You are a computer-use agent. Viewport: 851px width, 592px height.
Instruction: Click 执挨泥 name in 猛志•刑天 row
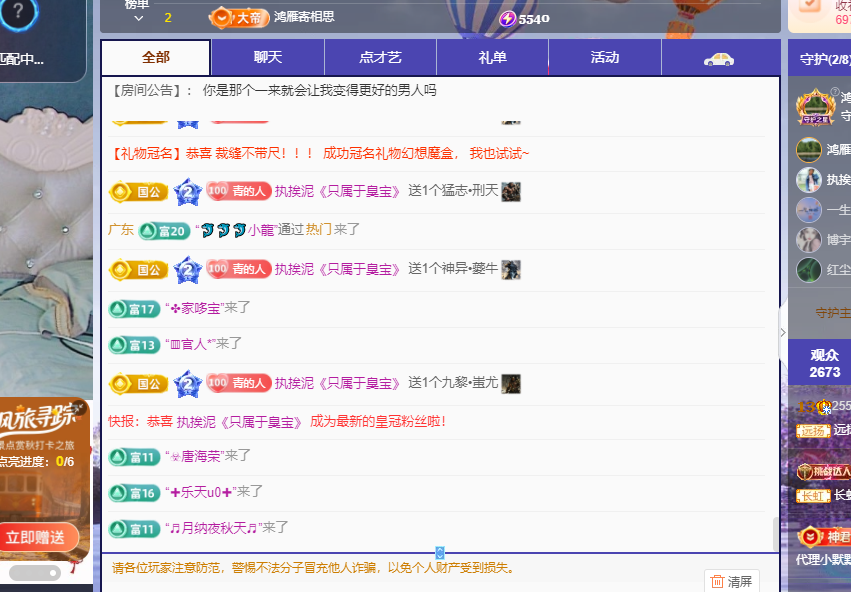338,192
